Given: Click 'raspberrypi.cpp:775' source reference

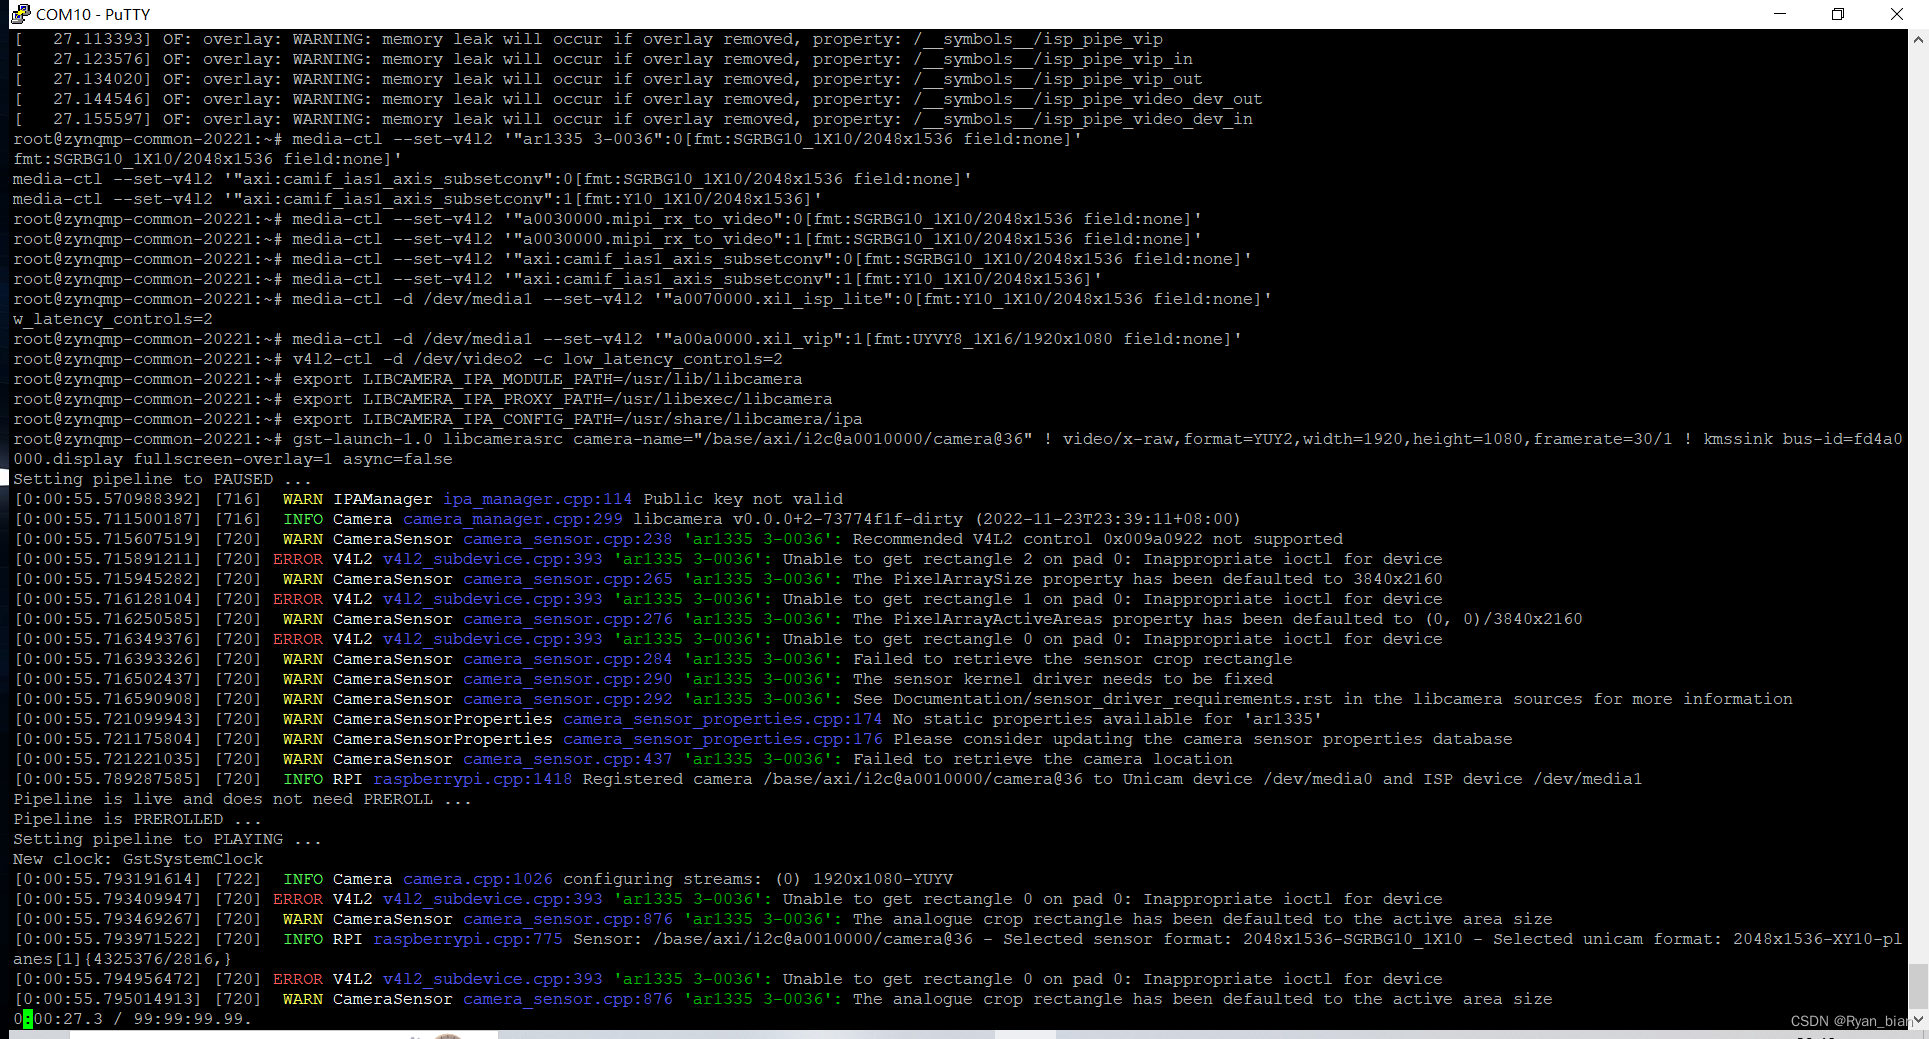Looking at the screenshot, I should (468, 939).
